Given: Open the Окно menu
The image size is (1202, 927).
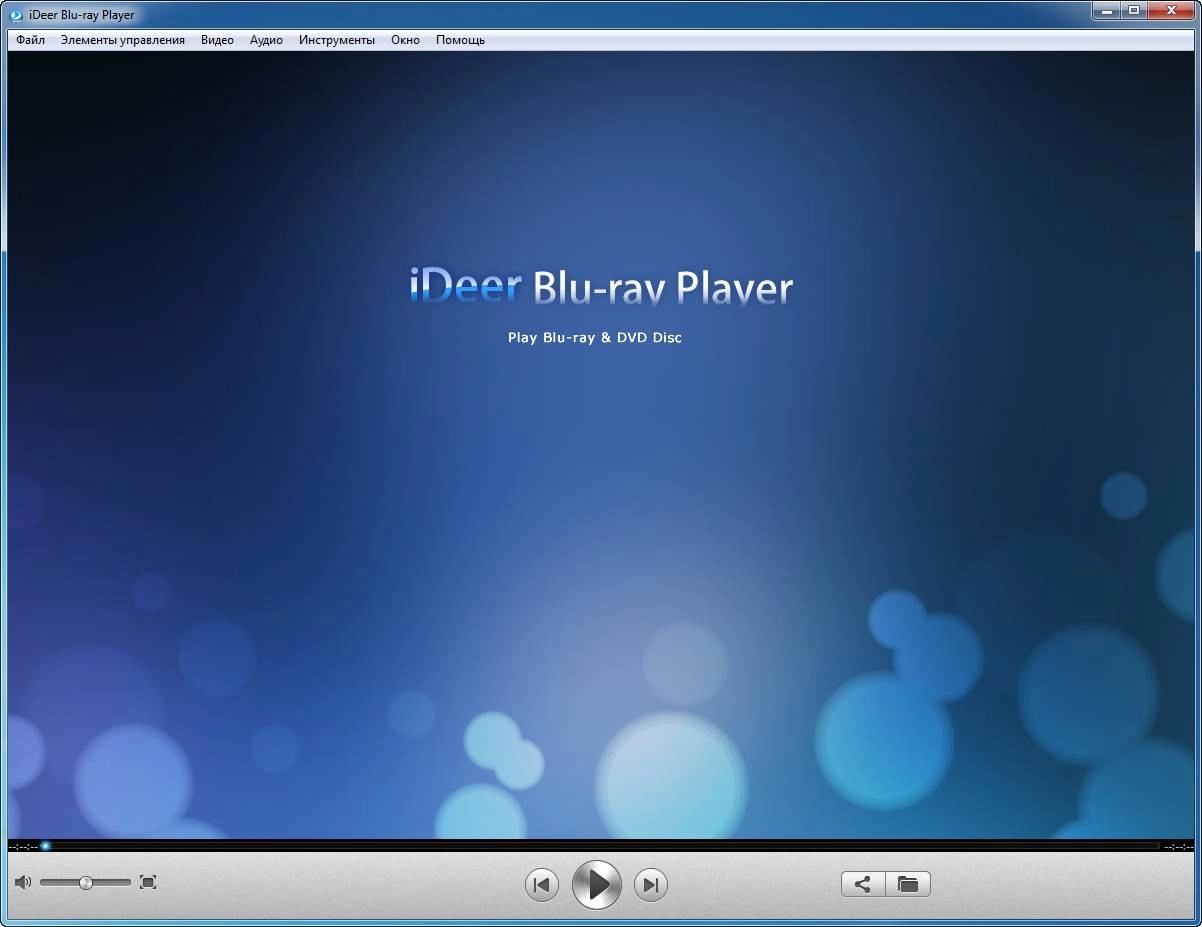Looking at the screenshot, I should (x=405, y=40).
